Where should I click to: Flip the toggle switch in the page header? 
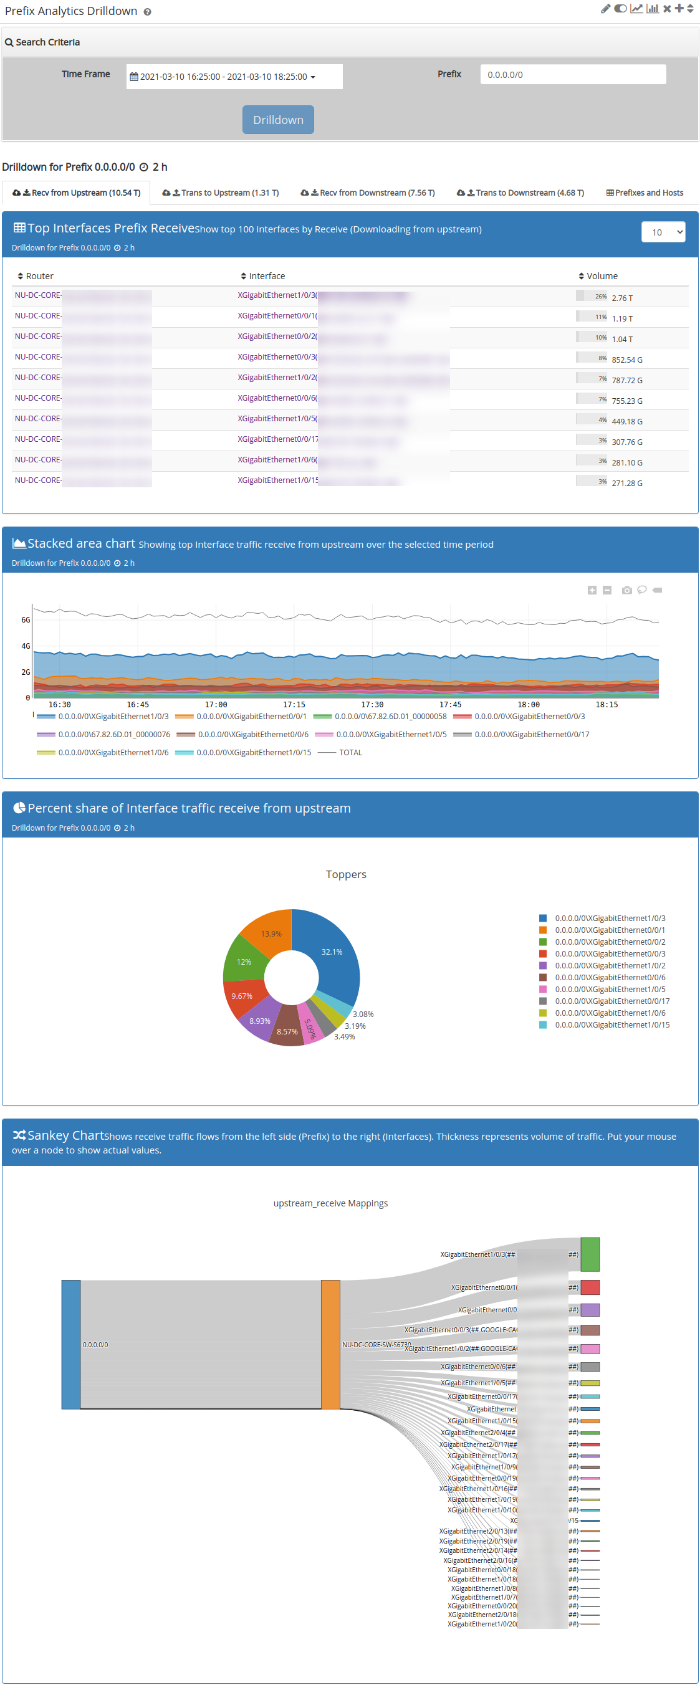click(620, 9)
